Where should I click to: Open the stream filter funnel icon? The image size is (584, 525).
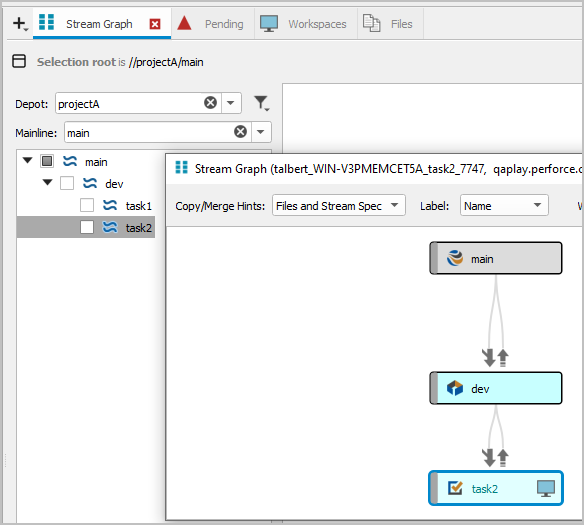(261, 103)
